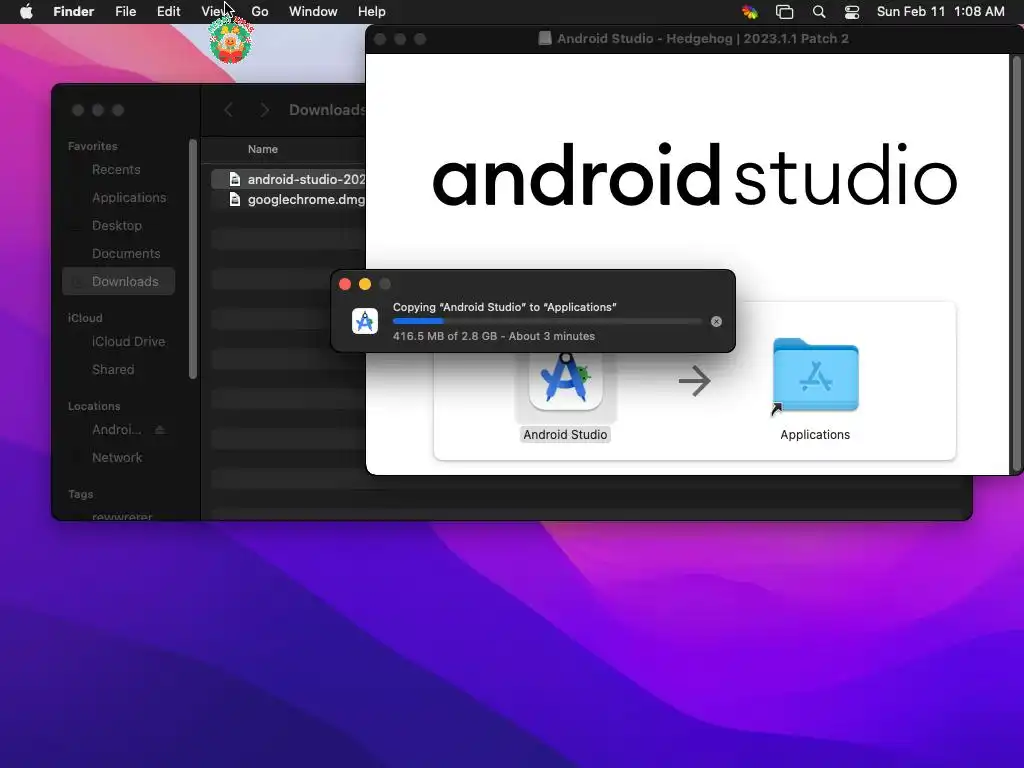Select the Android Studio volume in Locations
Screen dimensions: 1024x768
pyautogui.click(x=116, y=430)
